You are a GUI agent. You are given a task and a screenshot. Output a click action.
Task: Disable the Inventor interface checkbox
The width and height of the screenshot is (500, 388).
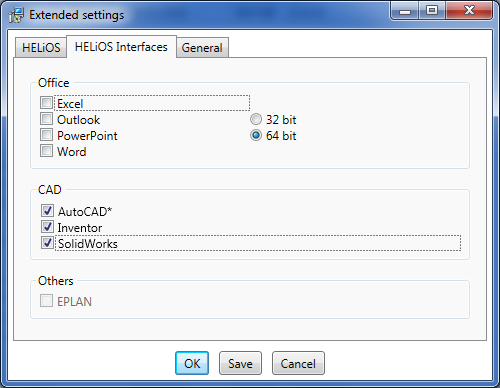click(x=47, y=227)
